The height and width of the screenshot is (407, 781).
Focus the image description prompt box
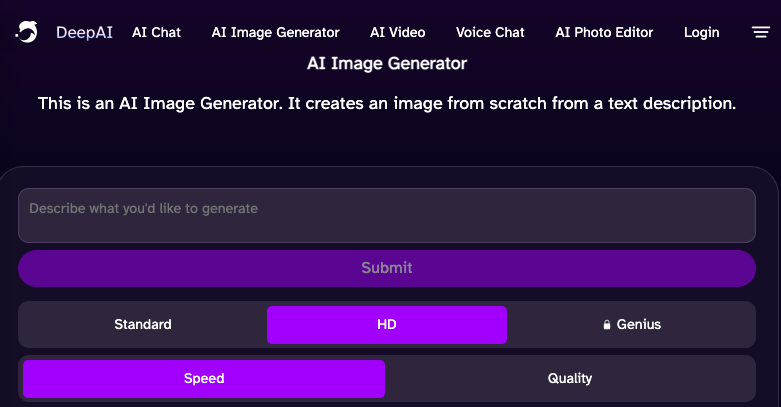pos(387,215)
